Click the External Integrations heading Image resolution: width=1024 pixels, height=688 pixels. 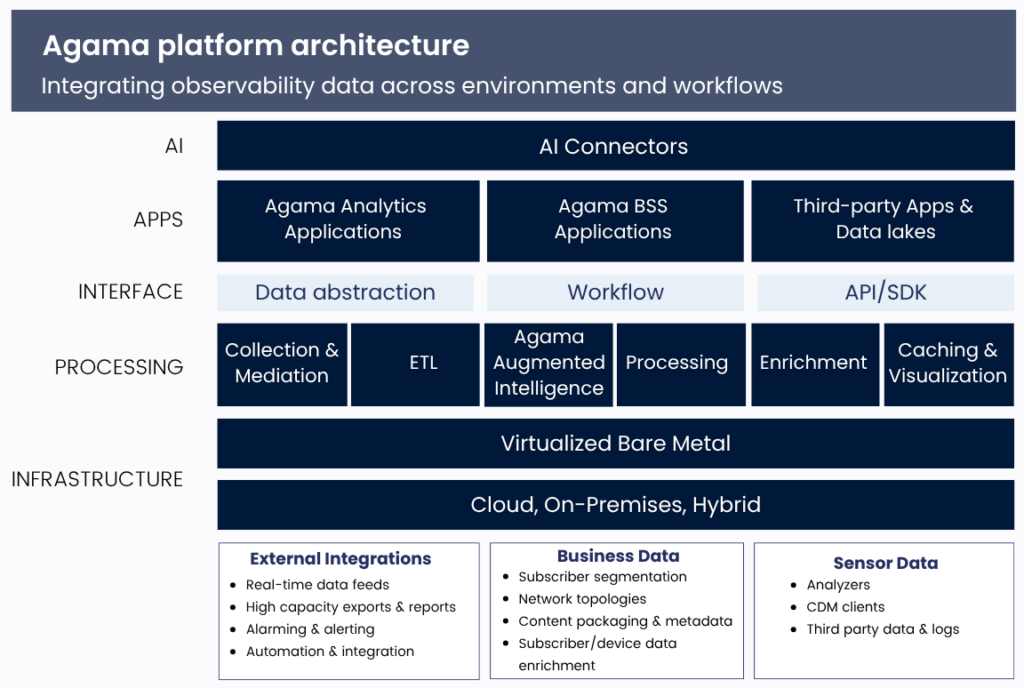(x=341, y=559)
